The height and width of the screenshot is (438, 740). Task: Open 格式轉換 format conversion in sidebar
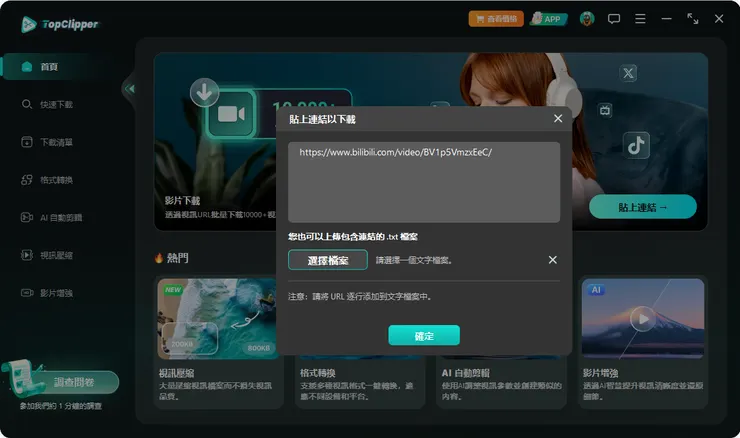coord(47,180)
